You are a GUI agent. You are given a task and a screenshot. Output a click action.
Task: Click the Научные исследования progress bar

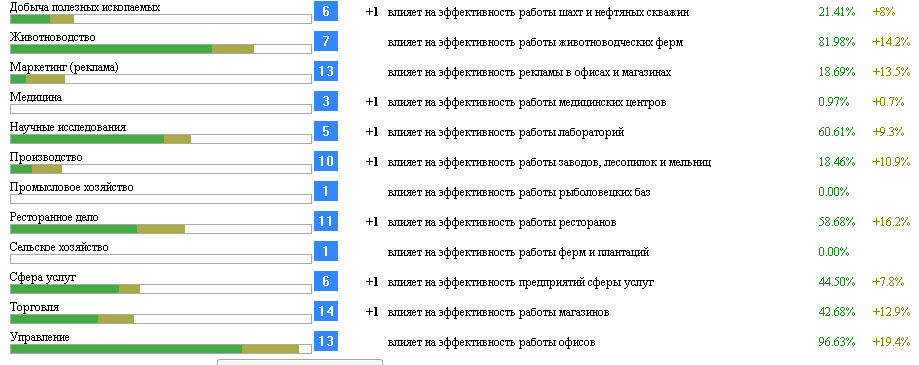(x=161, y=139)
